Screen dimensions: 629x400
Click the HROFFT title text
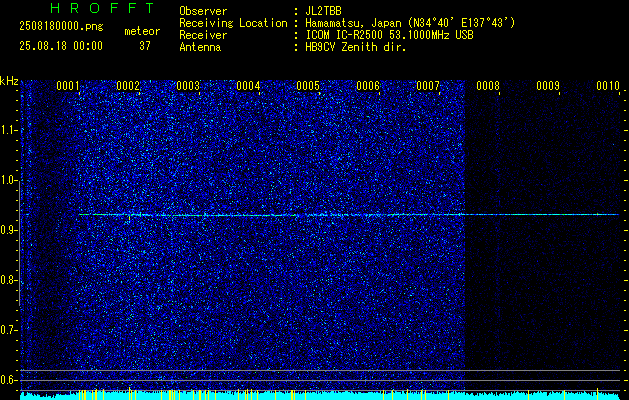(103, 8)
